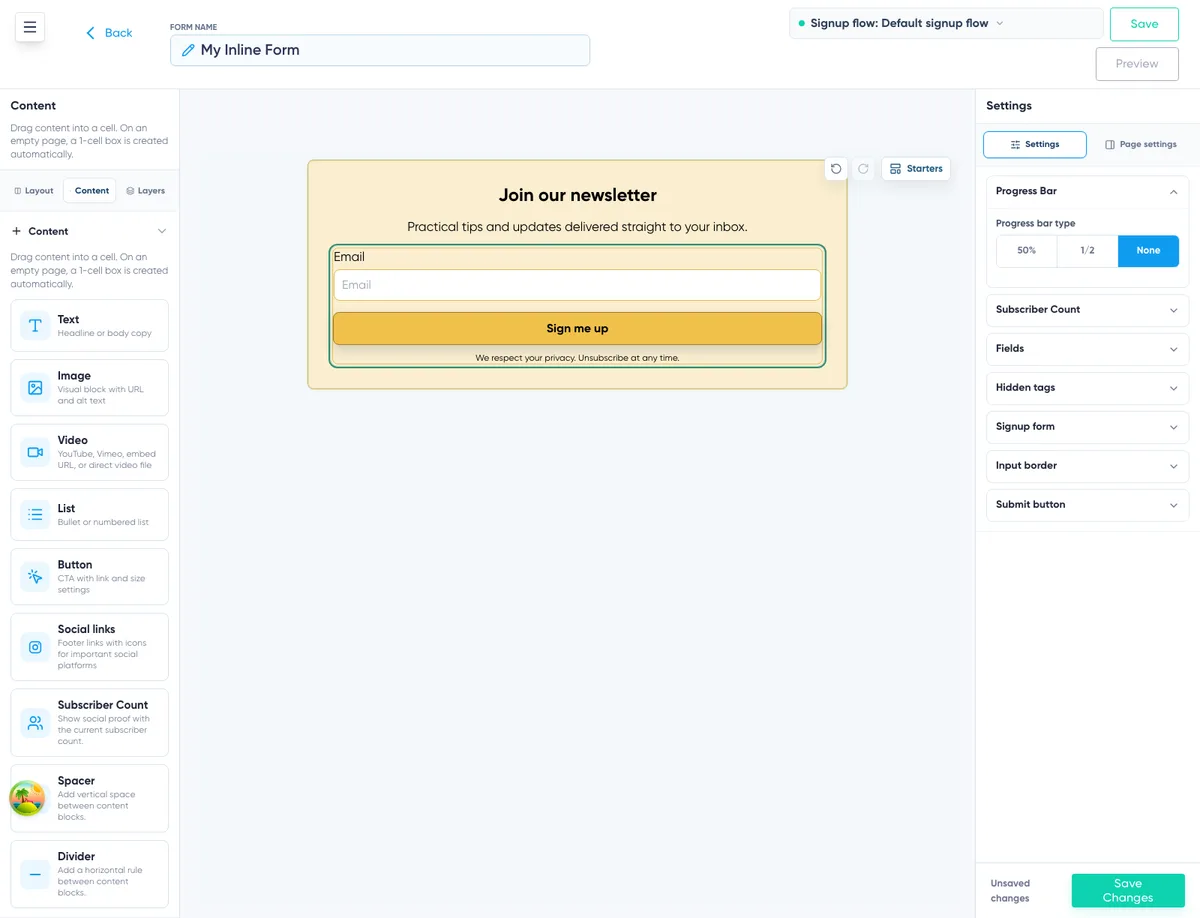This screenshot has height=918, width=1200.
Task: Click the round palm tree avatar icon
Action: pos(27,798)
